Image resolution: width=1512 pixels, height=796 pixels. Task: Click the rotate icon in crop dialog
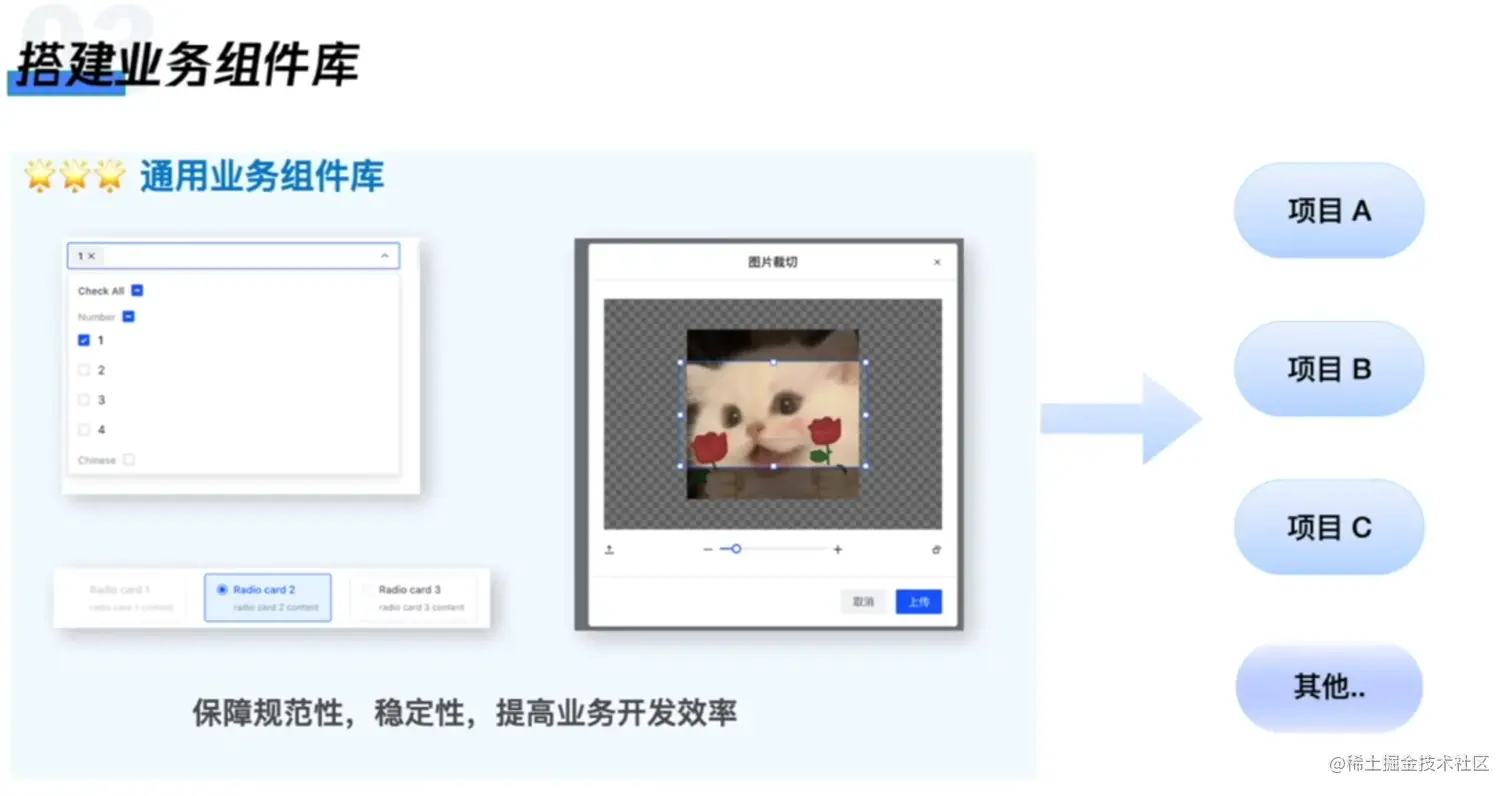936,549
